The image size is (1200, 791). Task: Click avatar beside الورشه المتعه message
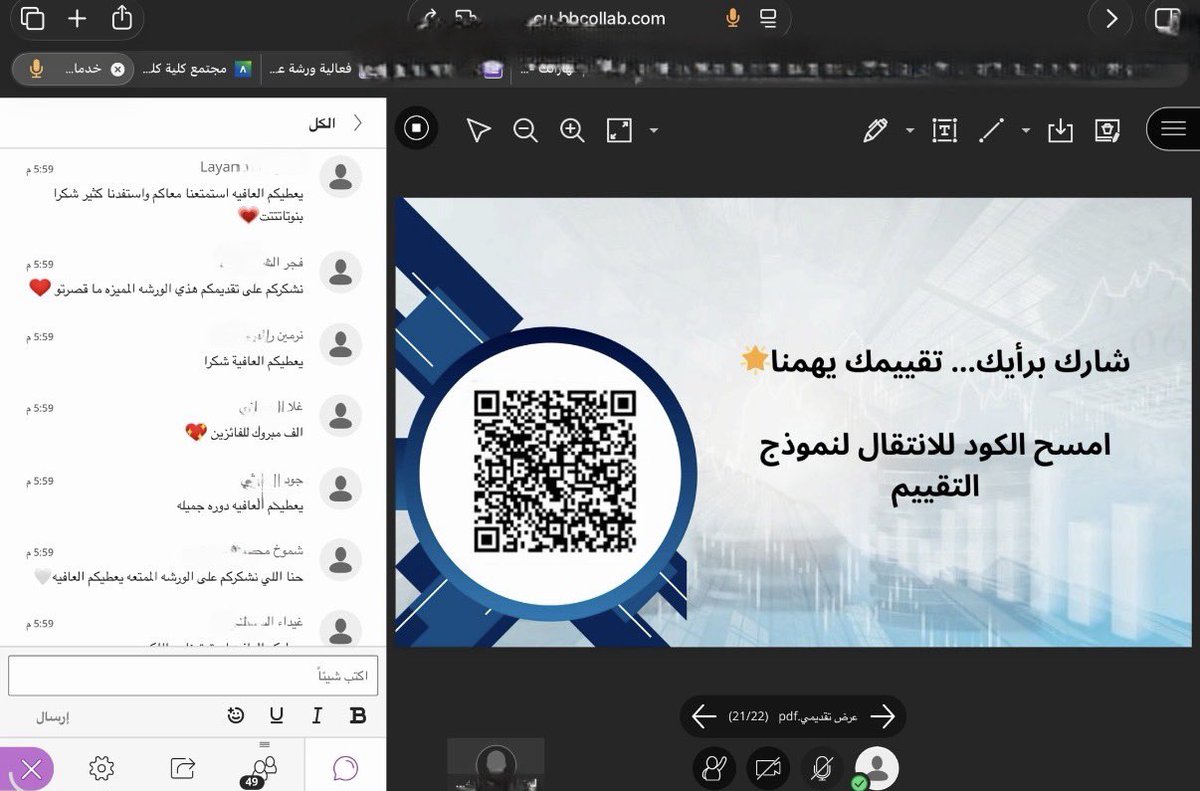coord(340,558)
